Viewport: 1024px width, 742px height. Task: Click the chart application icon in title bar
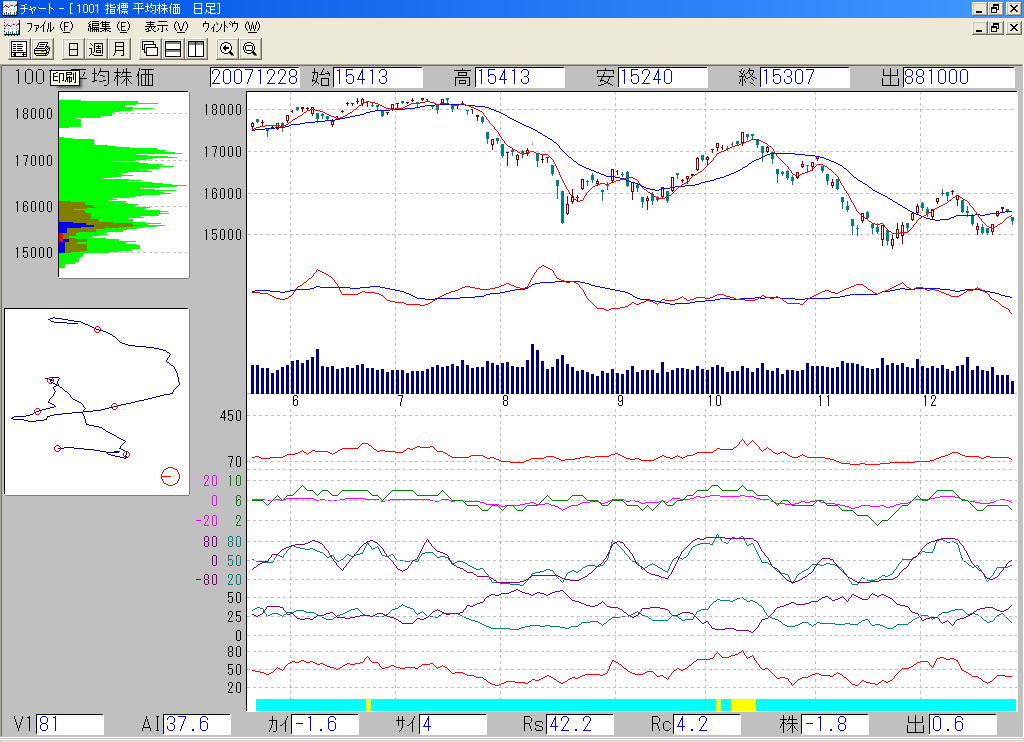[9, 8]
